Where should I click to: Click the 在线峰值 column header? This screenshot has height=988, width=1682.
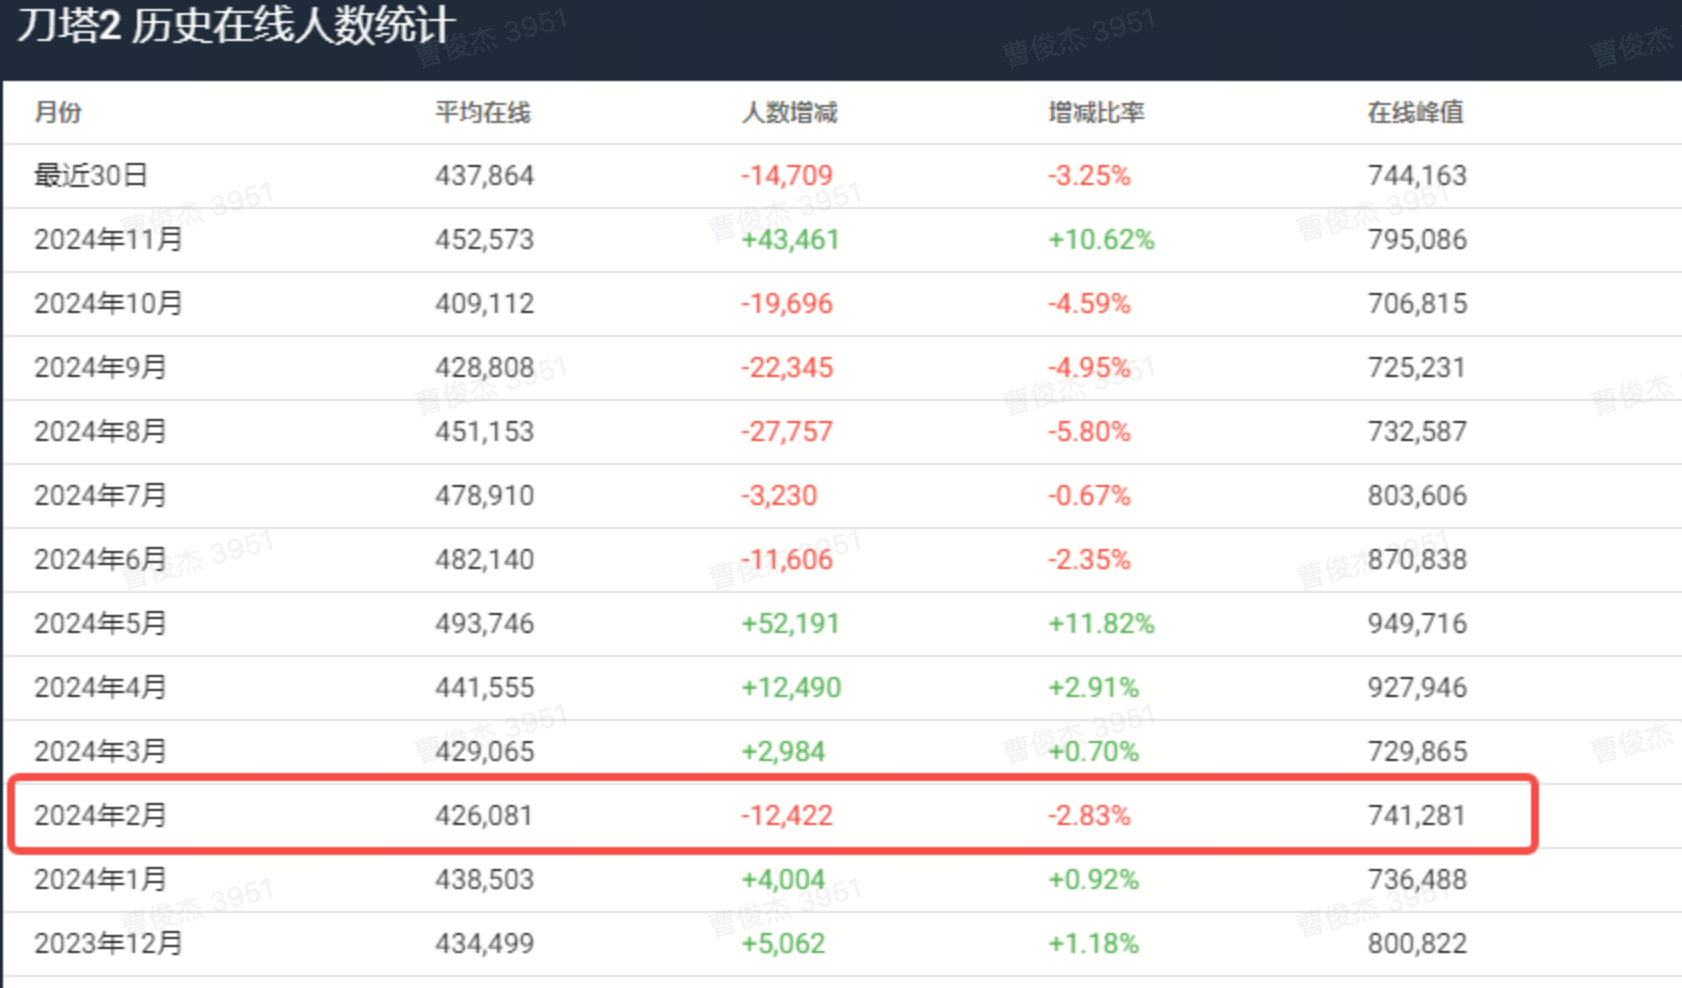[x=1415, y=112]
